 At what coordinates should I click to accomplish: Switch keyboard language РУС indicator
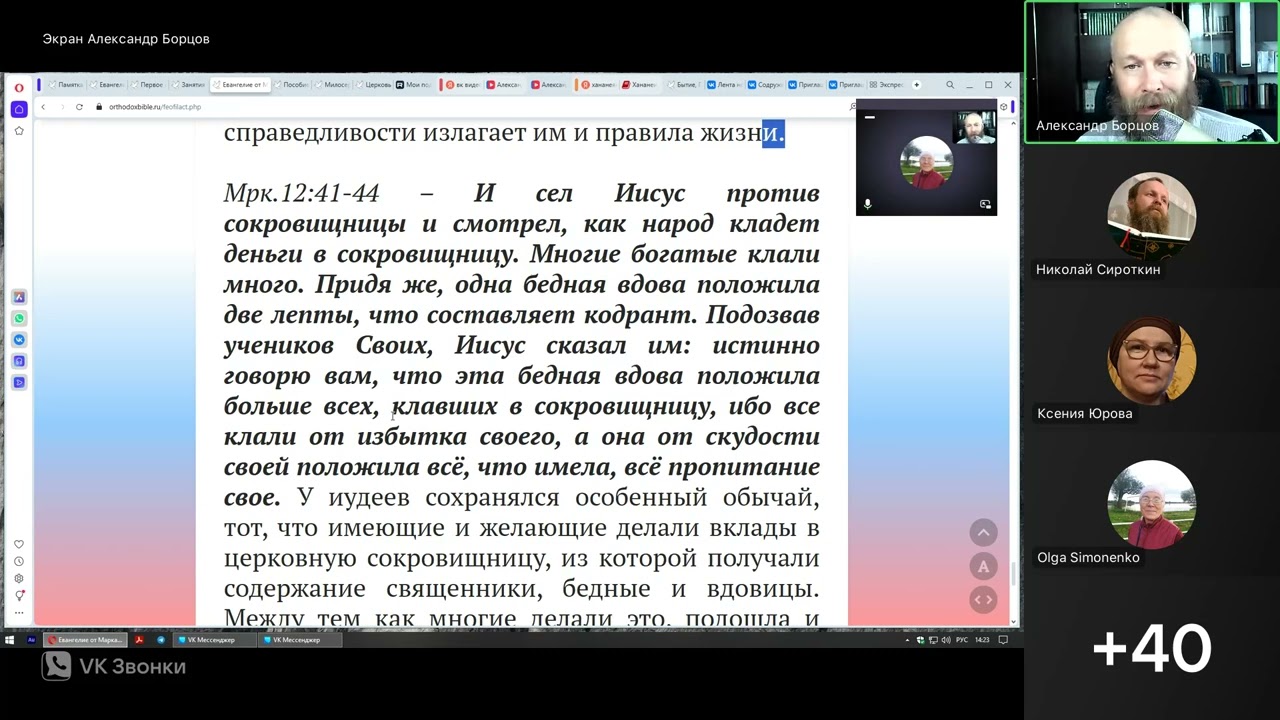(x=962, y=640)
